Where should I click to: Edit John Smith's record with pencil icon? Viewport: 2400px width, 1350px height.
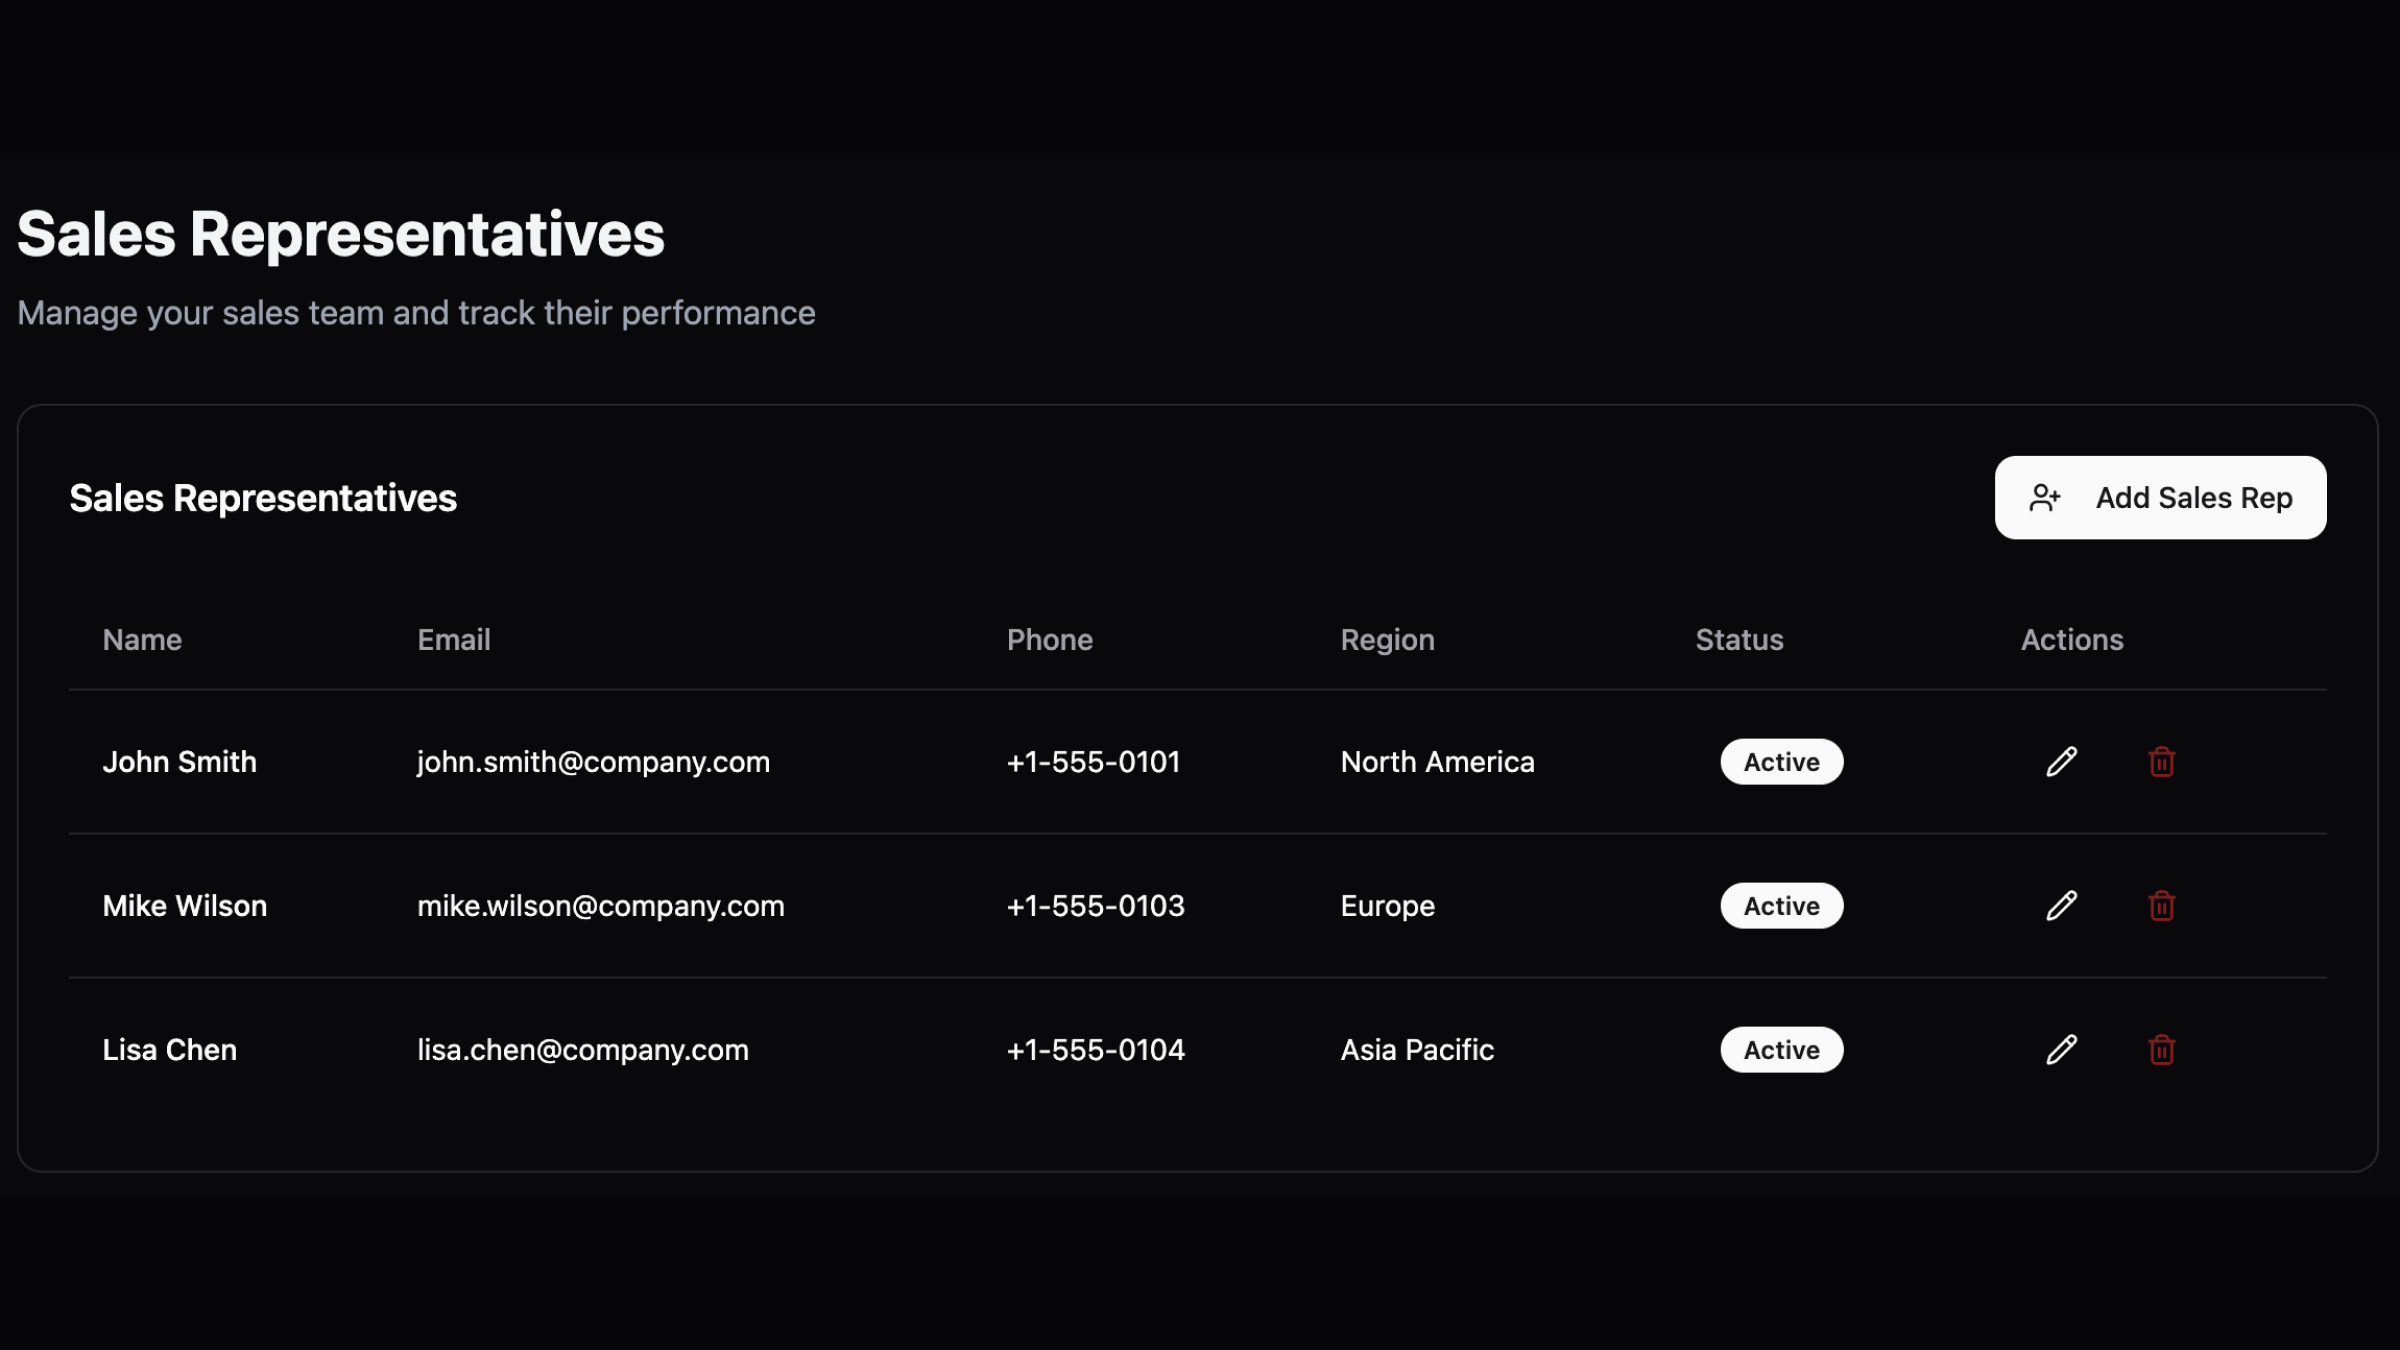(x=2061, y=762)
